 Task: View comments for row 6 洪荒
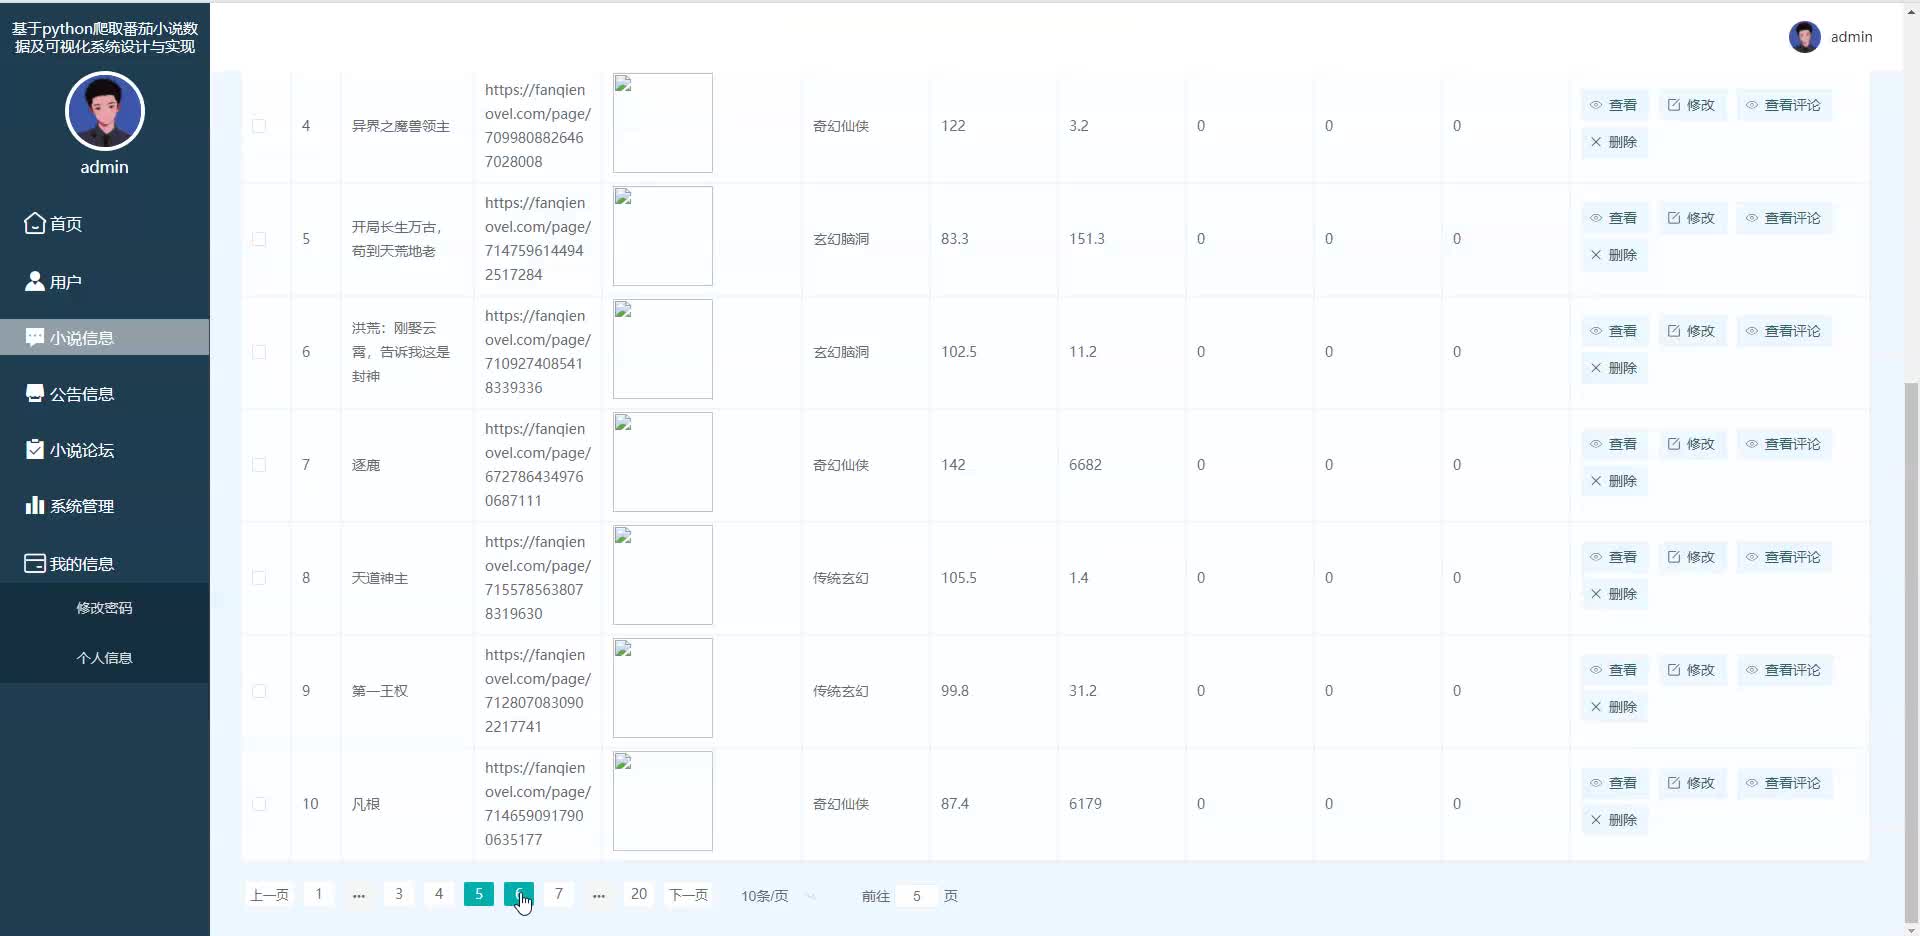pyautogui.click(x=1784, y=331)
